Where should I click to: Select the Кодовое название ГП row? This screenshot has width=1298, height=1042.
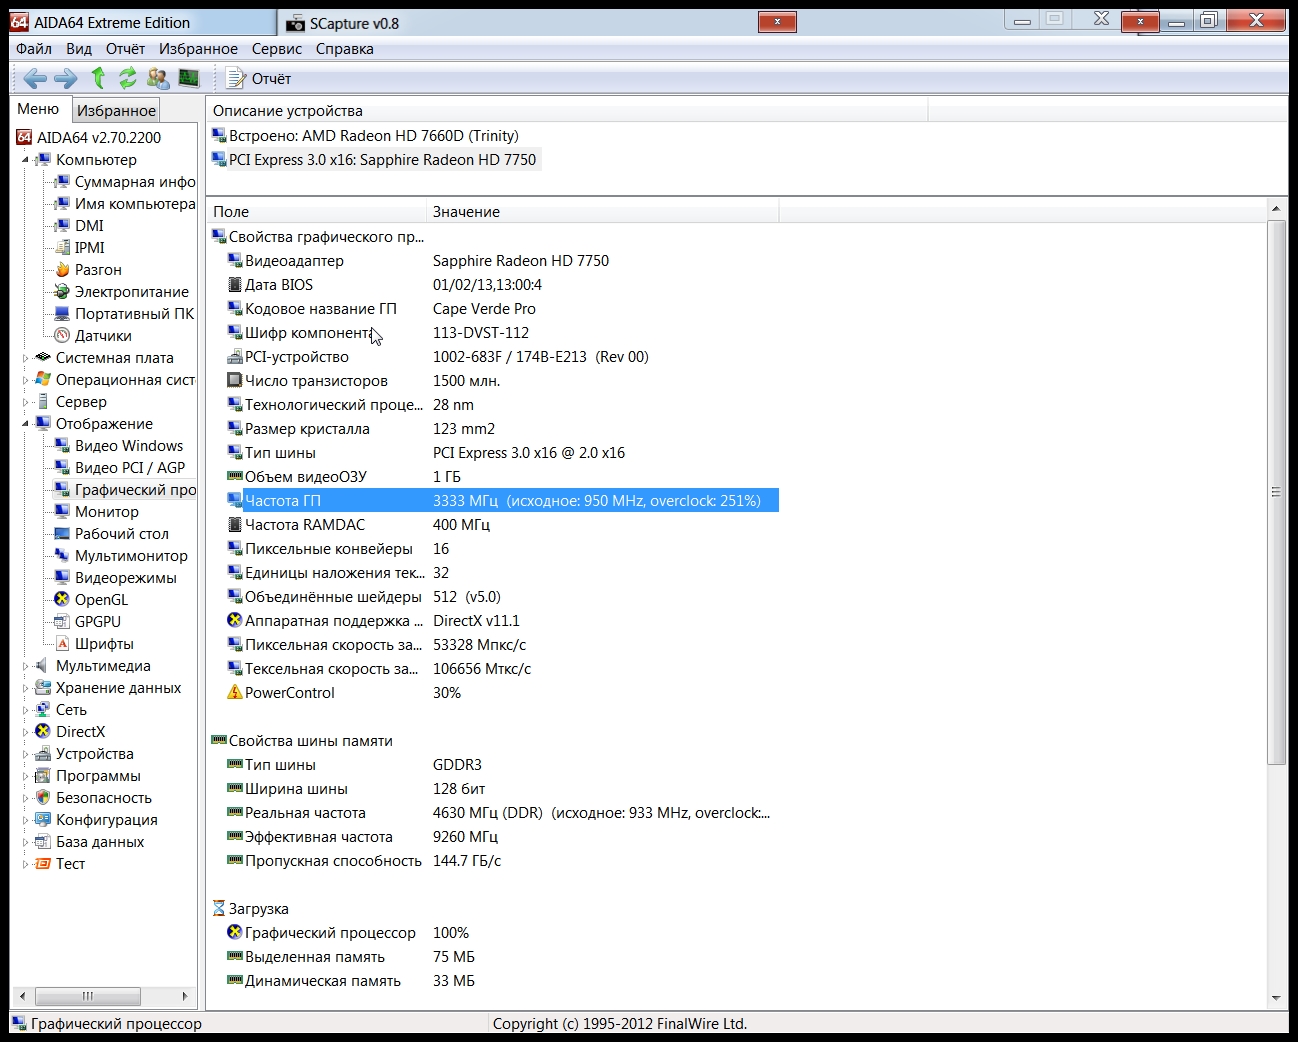[x=502, y=309]
